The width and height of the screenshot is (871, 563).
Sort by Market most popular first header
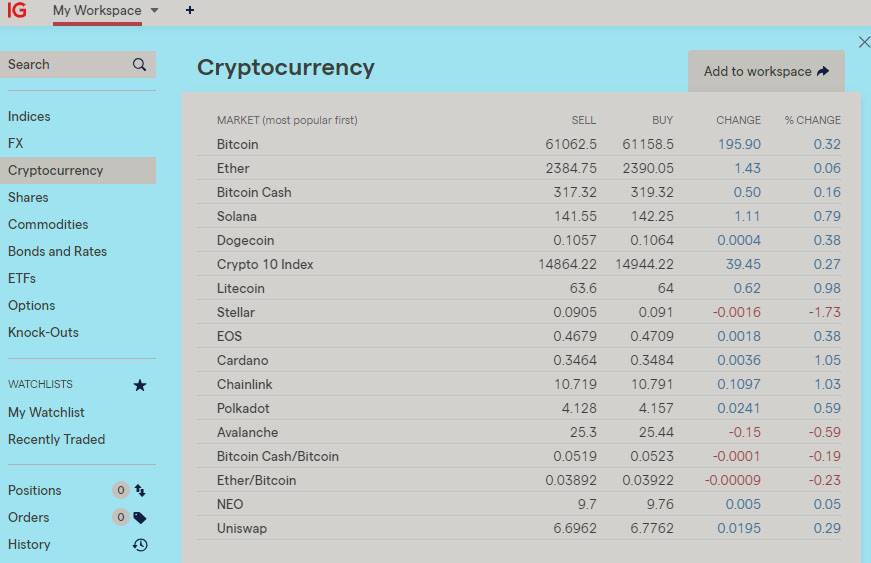[287, 120]
